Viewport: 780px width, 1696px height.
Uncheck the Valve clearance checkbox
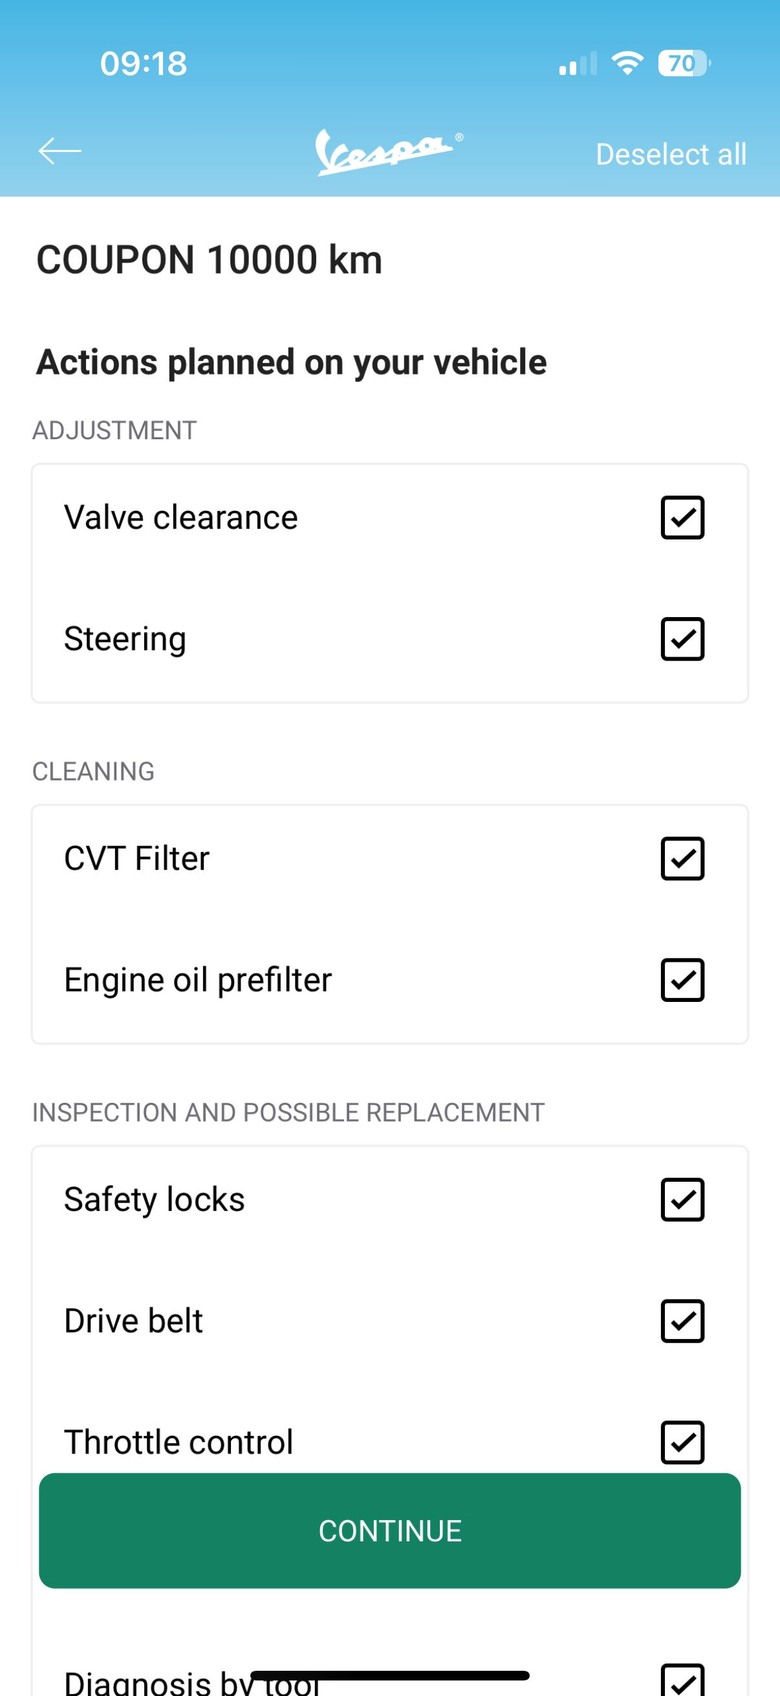click(683, 517)
